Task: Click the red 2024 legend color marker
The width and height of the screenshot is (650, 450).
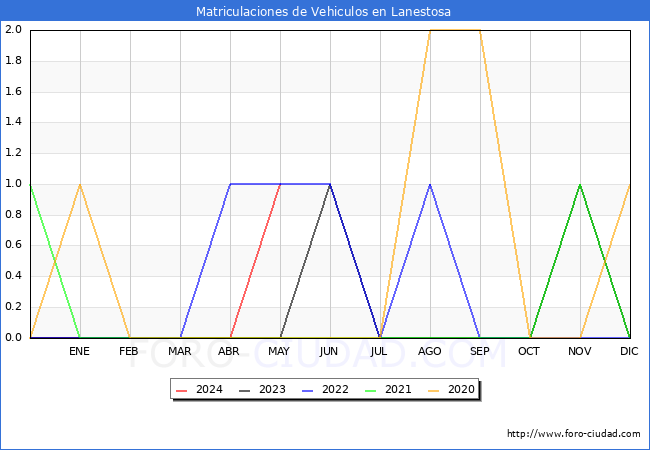Action: (182, 391)
